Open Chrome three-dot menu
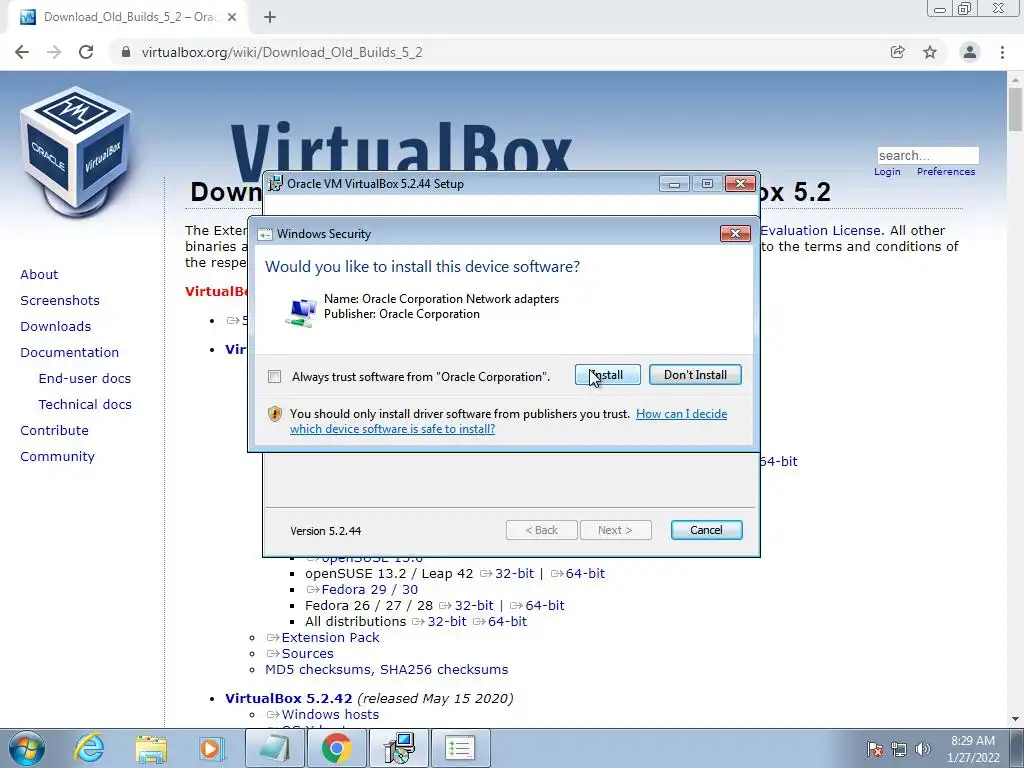Image resolution: width=1024 pixels, height=768 pixels. (1002, 52)
